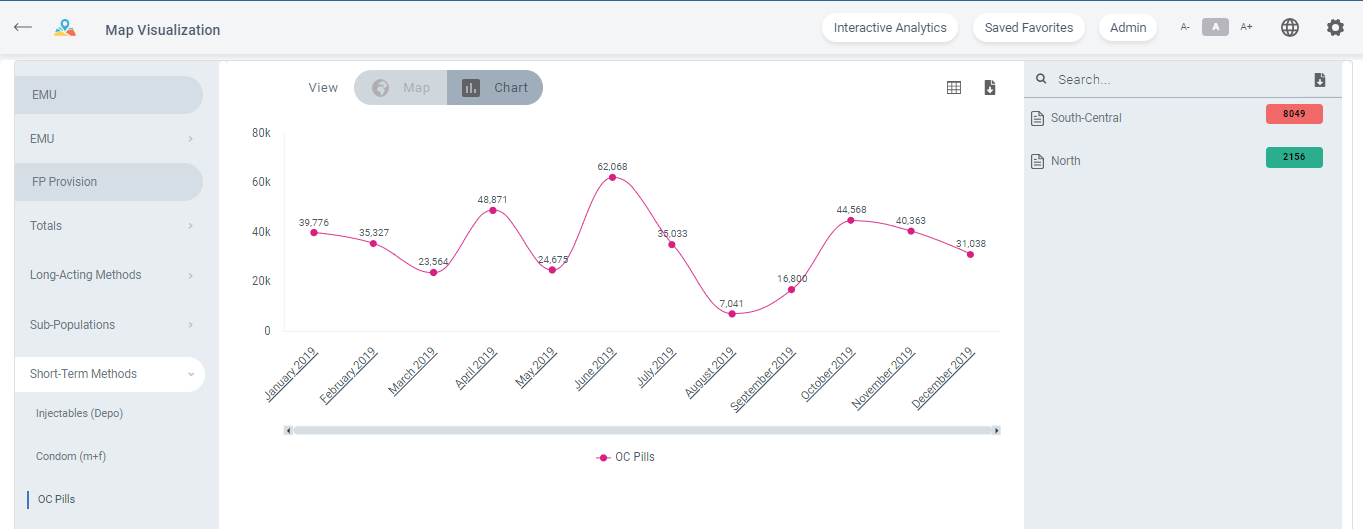The height and width of the screenshot is (529, 1363).
Task: Decrease font size with A- button
Action: (x=1185, y=28)
